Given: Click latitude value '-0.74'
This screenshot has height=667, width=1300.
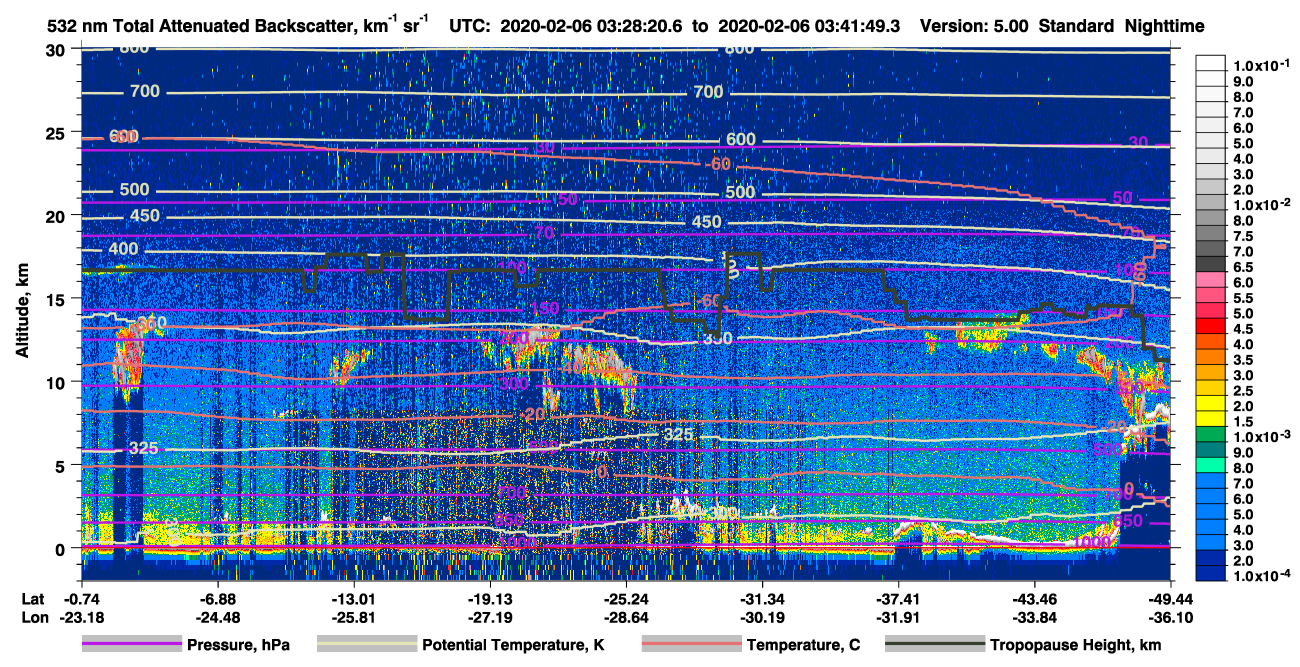Looking at the screenshot, I should point(81,600).
